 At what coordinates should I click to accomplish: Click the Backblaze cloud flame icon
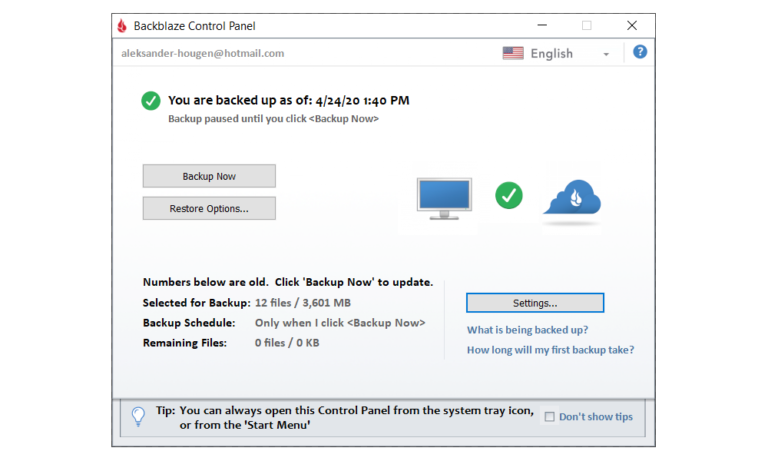coord(573,197)
